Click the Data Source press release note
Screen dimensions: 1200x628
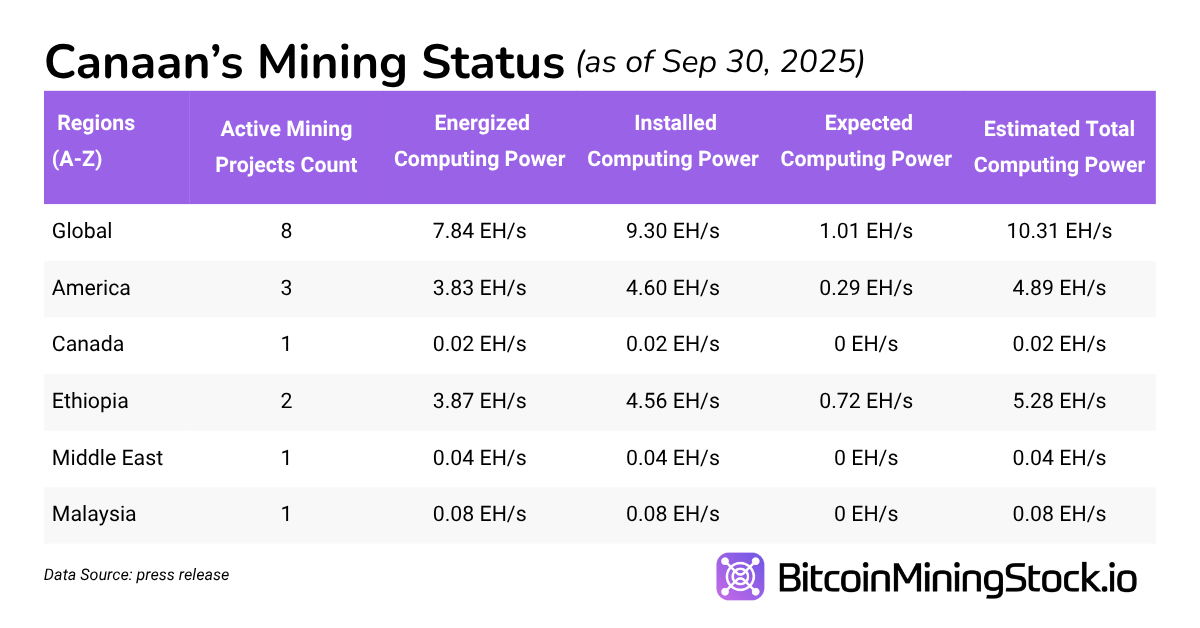[x=136, y=575]
